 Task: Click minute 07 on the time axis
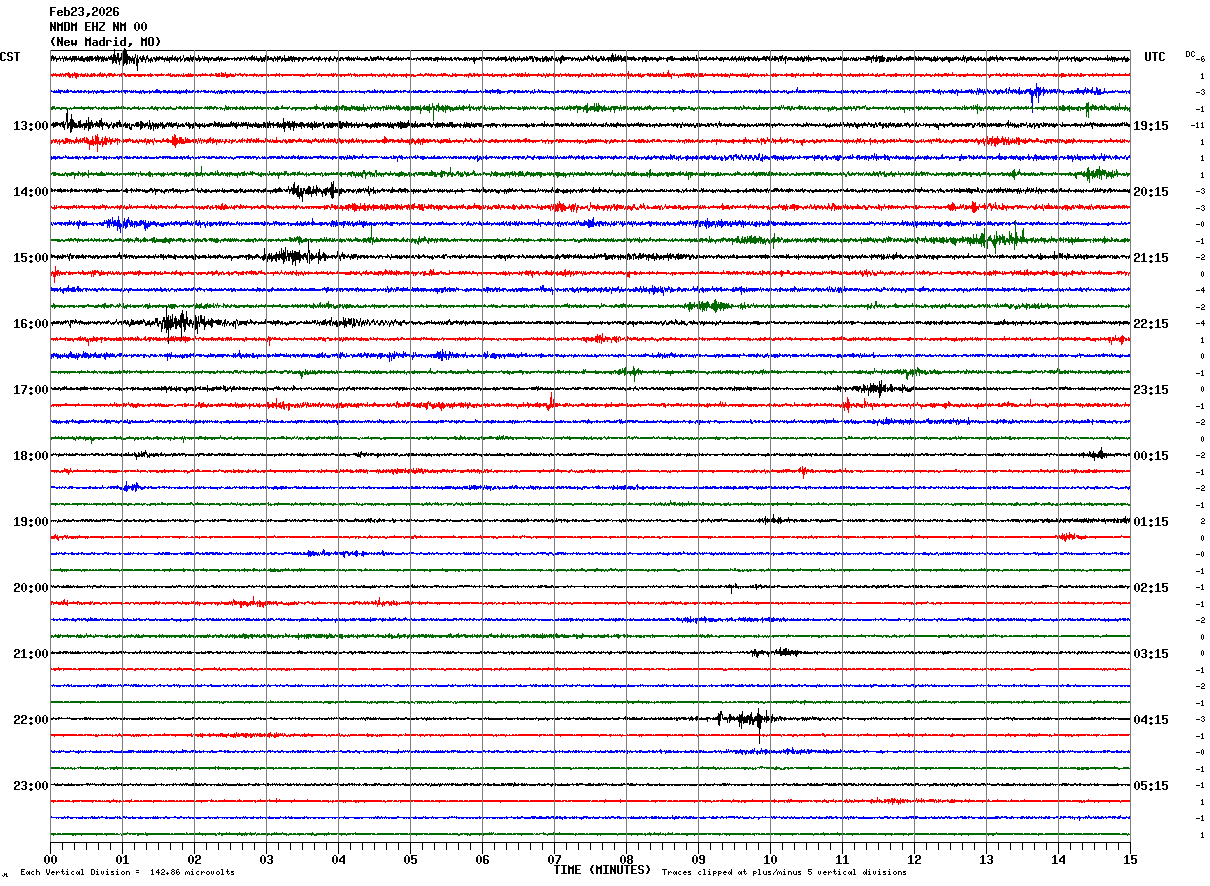[x=554, y=859]
